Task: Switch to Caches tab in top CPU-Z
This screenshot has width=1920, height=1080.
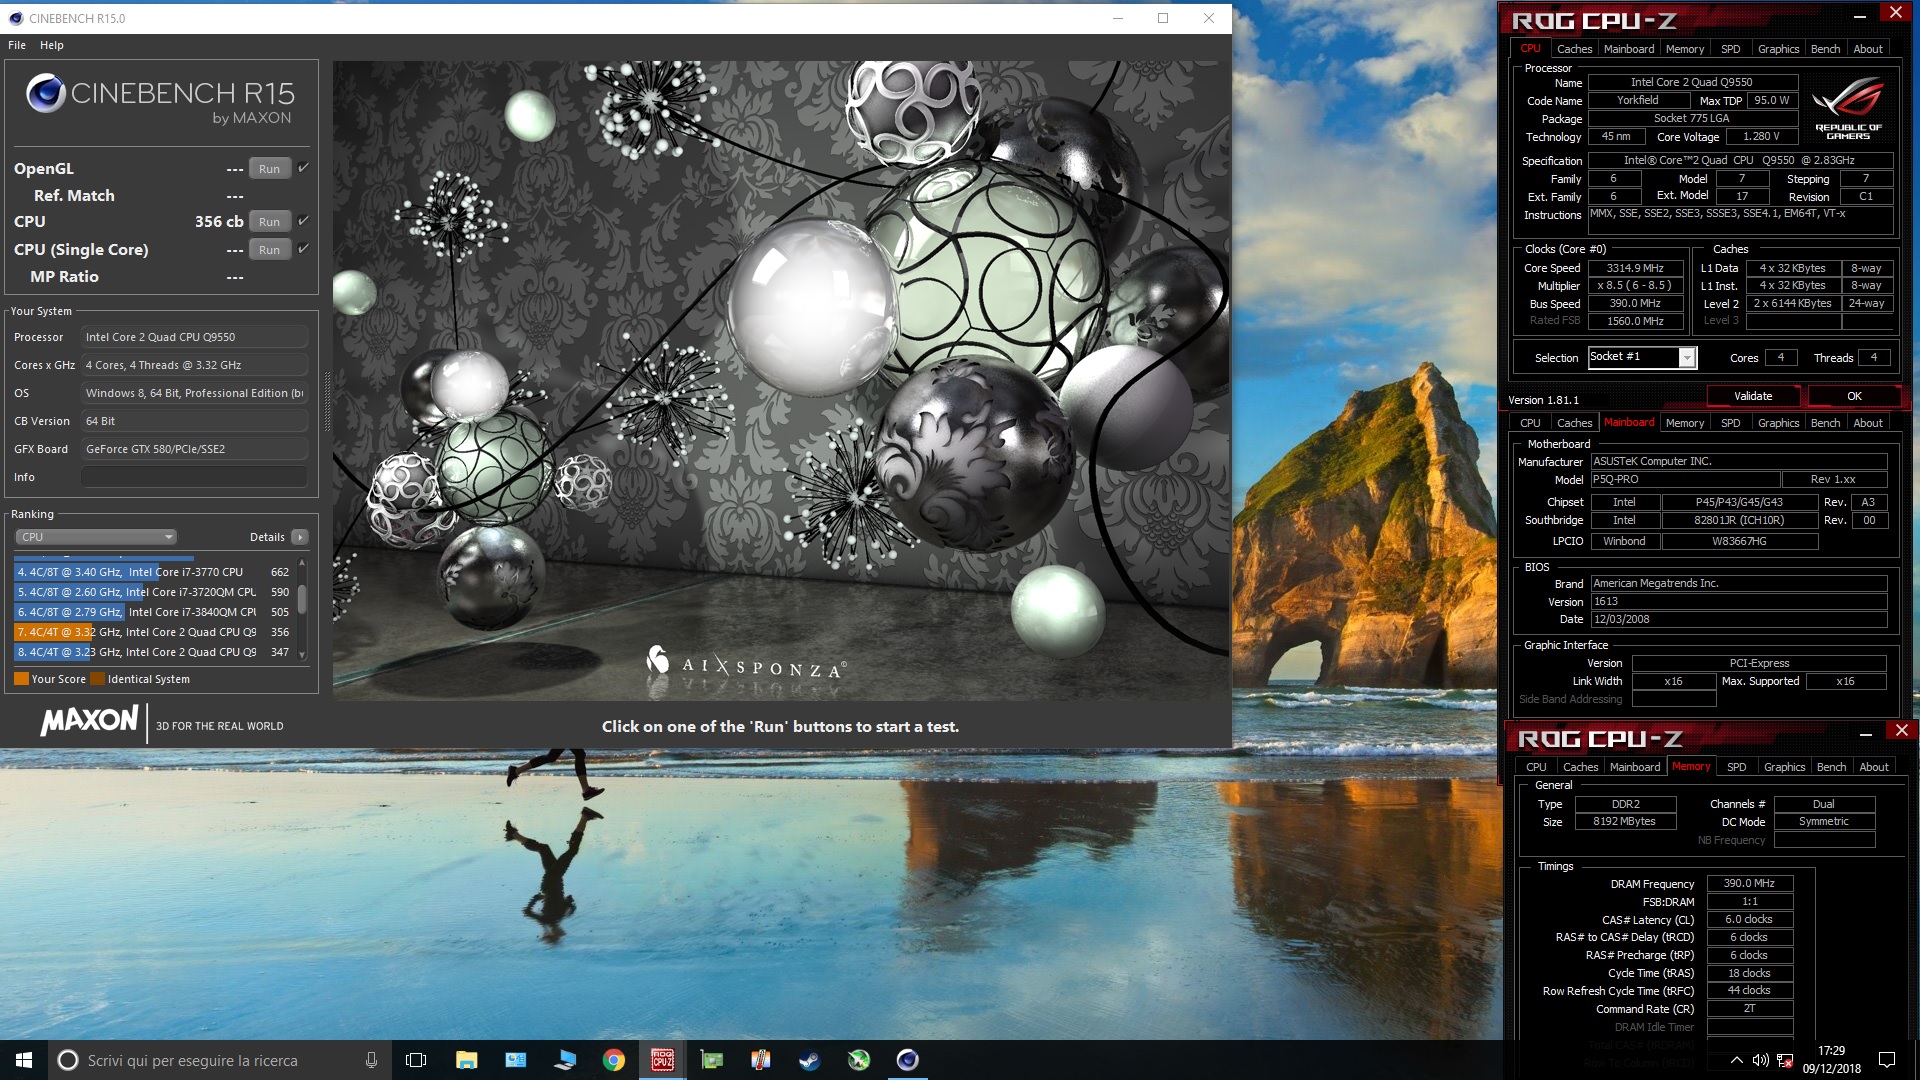Action: 1574,48
